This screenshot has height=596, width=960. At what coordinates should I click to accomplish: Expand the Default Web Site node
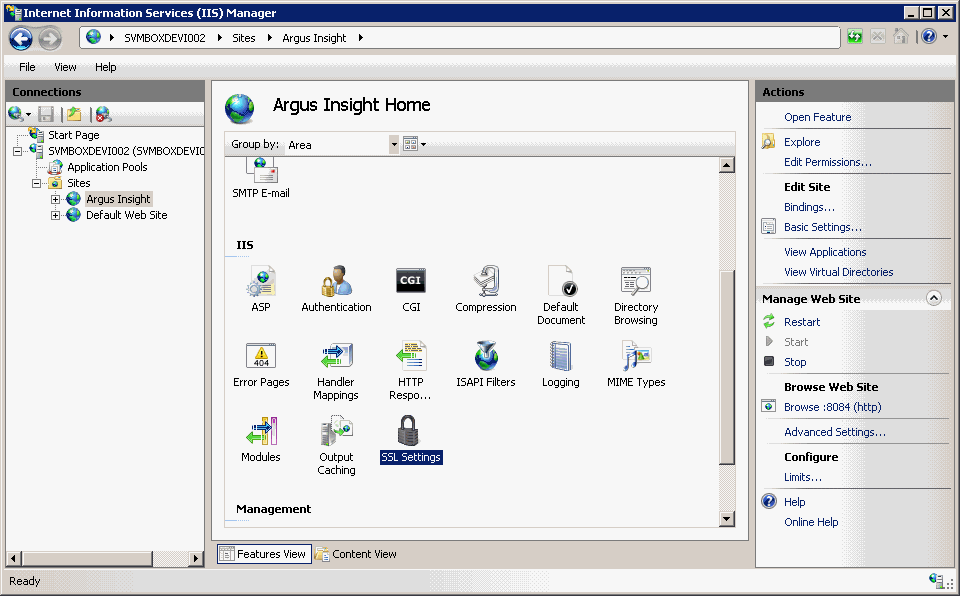pos(55,215)
